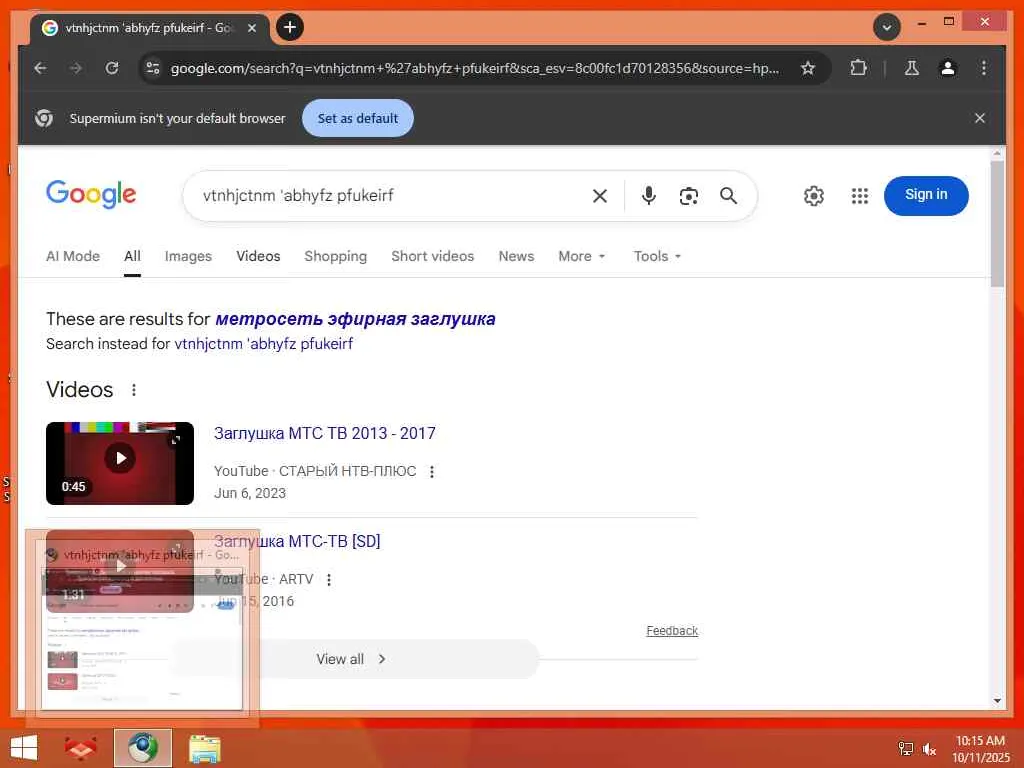Open the browser profile icon
The width and height of the screenshot is (1024, 768).
coord(948,68)
